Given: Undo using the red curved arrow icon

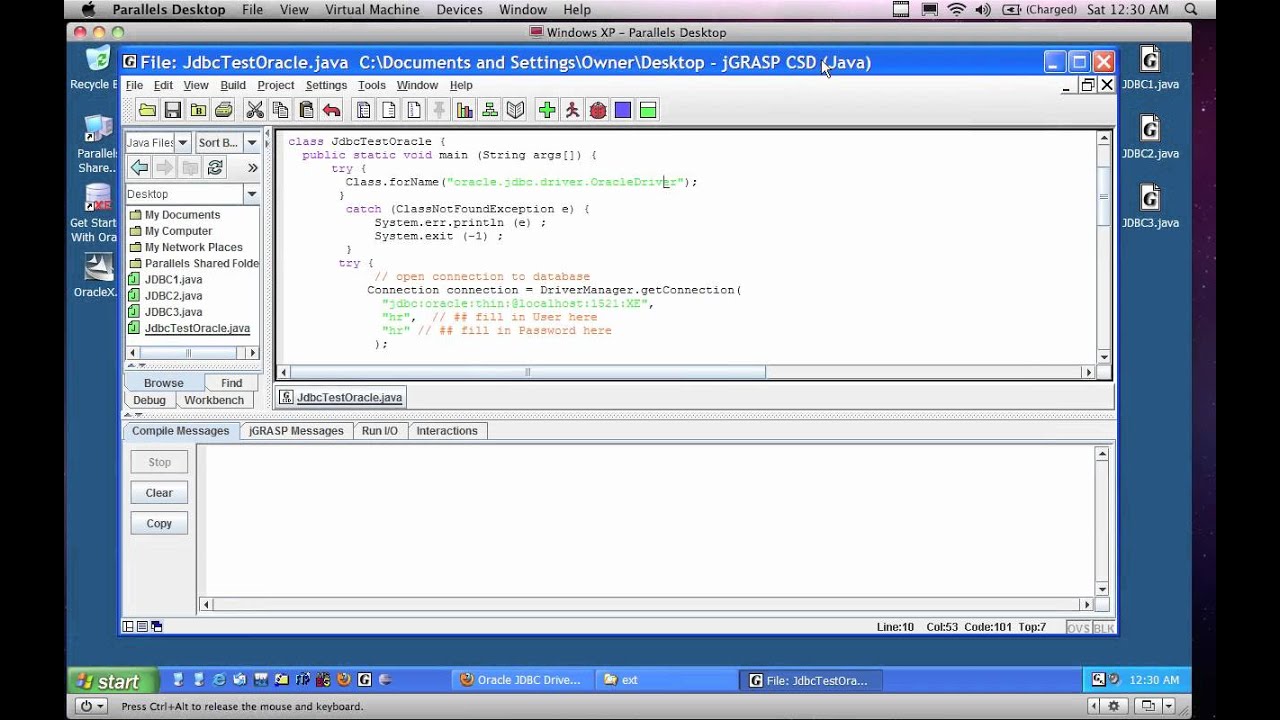Looking at the screenshot, I should 332,110.
